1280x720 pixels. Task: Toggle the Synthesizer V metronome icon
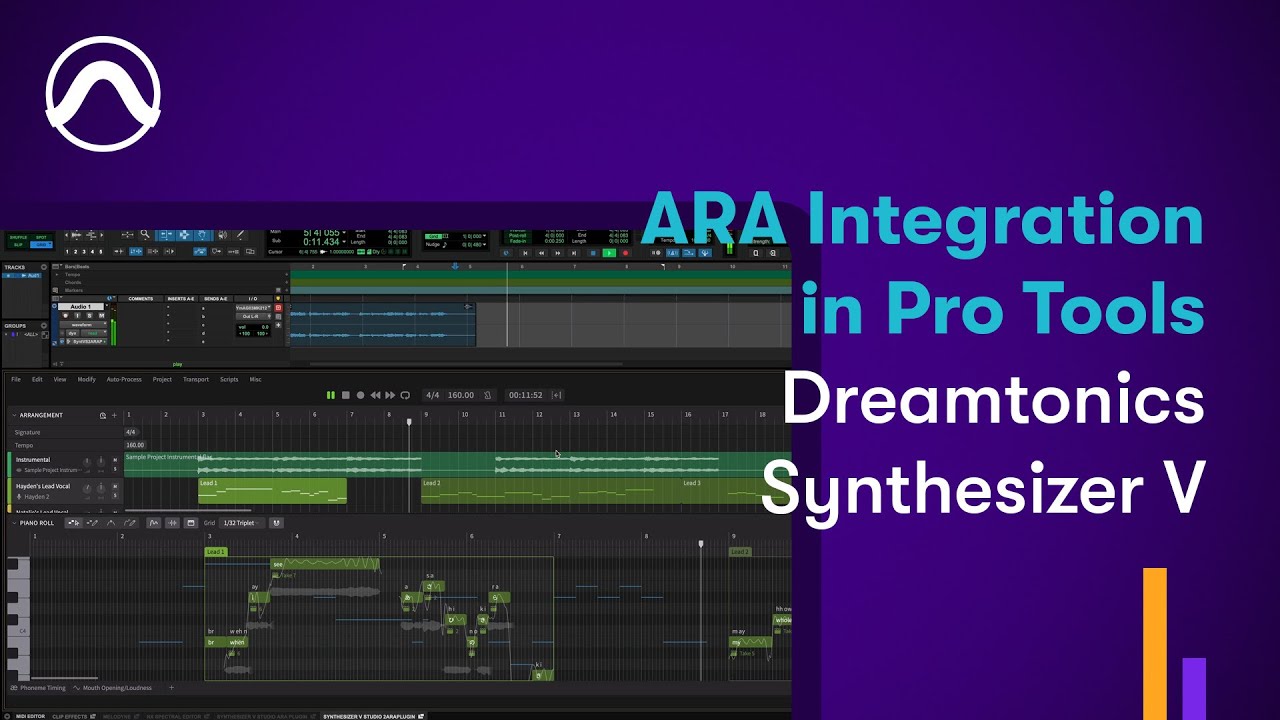(488, 395)
